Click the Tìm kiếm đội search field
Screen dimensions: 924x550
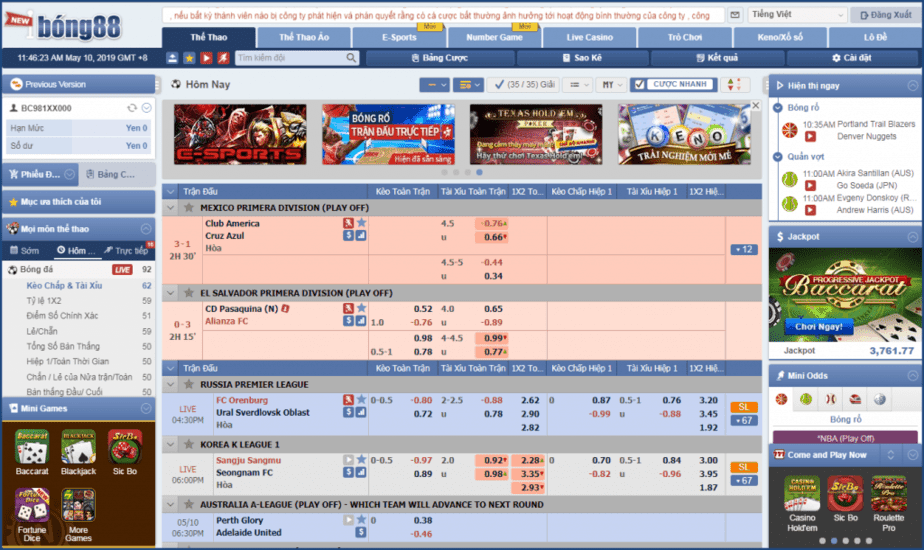(x=289, y=58)
